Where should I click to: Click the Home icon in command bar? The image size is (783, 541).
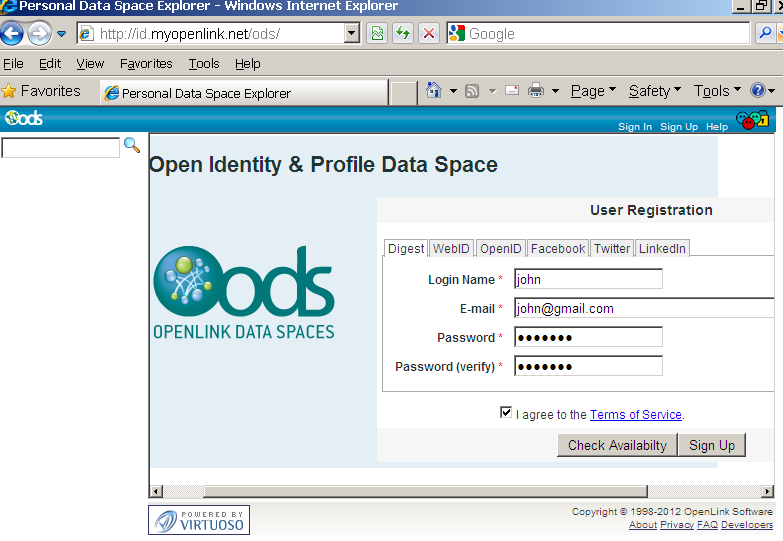coord(433,91)
